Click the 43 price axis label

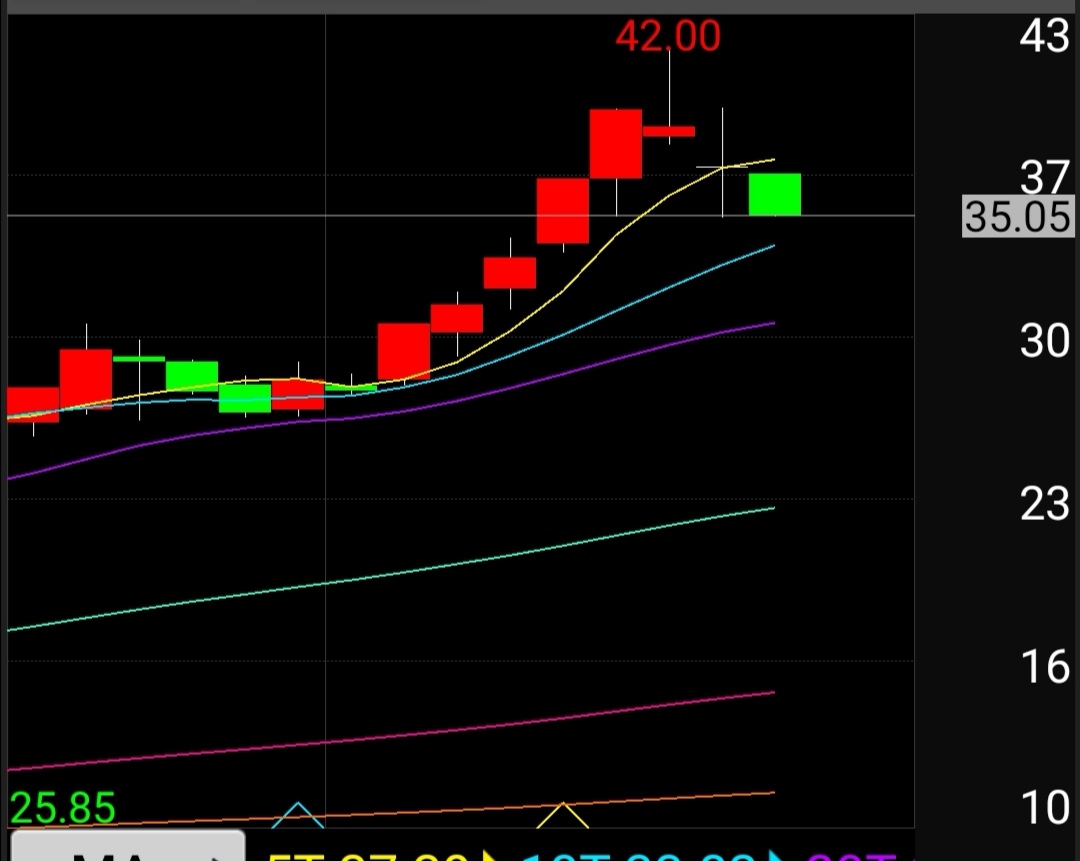1044,37
